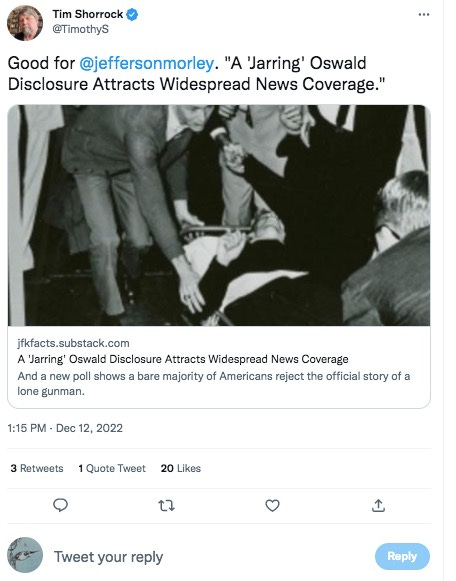
Task: Click the 1:15 PM Dec 12, 2022 timestamp
Action: (65, 428)
